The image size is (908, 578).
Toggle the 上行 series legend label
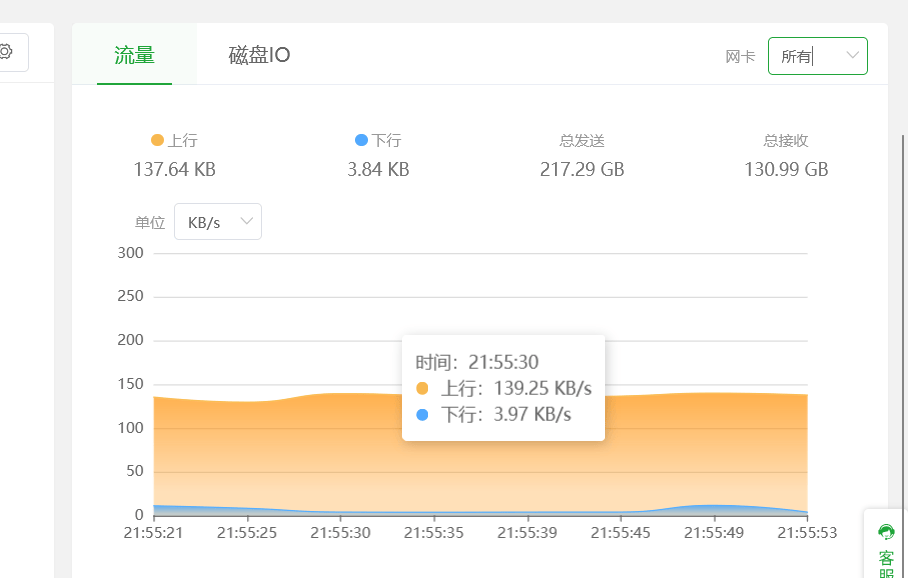click(x=182, y=140)
